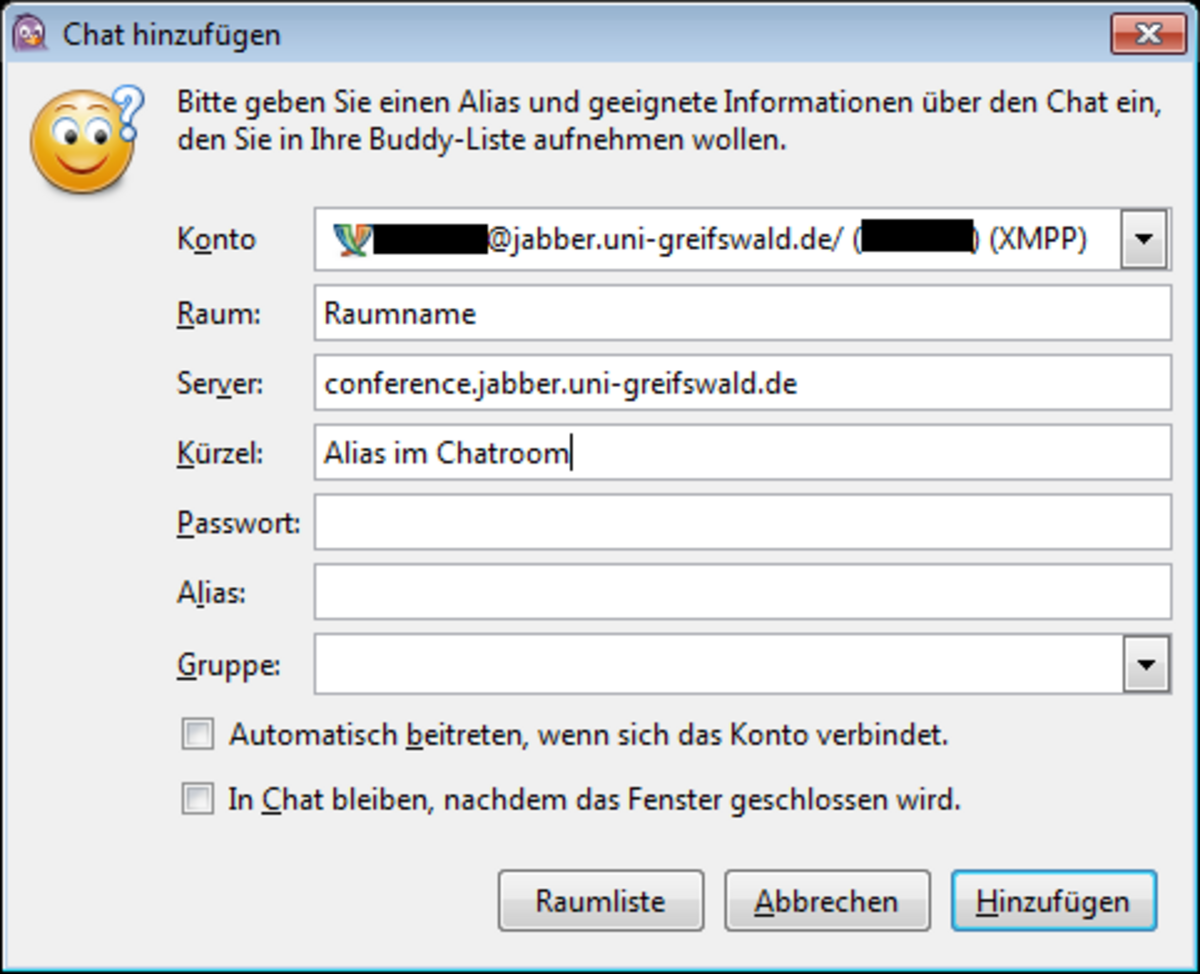This screenshot has width=1200, height=974.
Task: Toggle In Chat bleiben checkbox
Action: click(x=198, y=801)
